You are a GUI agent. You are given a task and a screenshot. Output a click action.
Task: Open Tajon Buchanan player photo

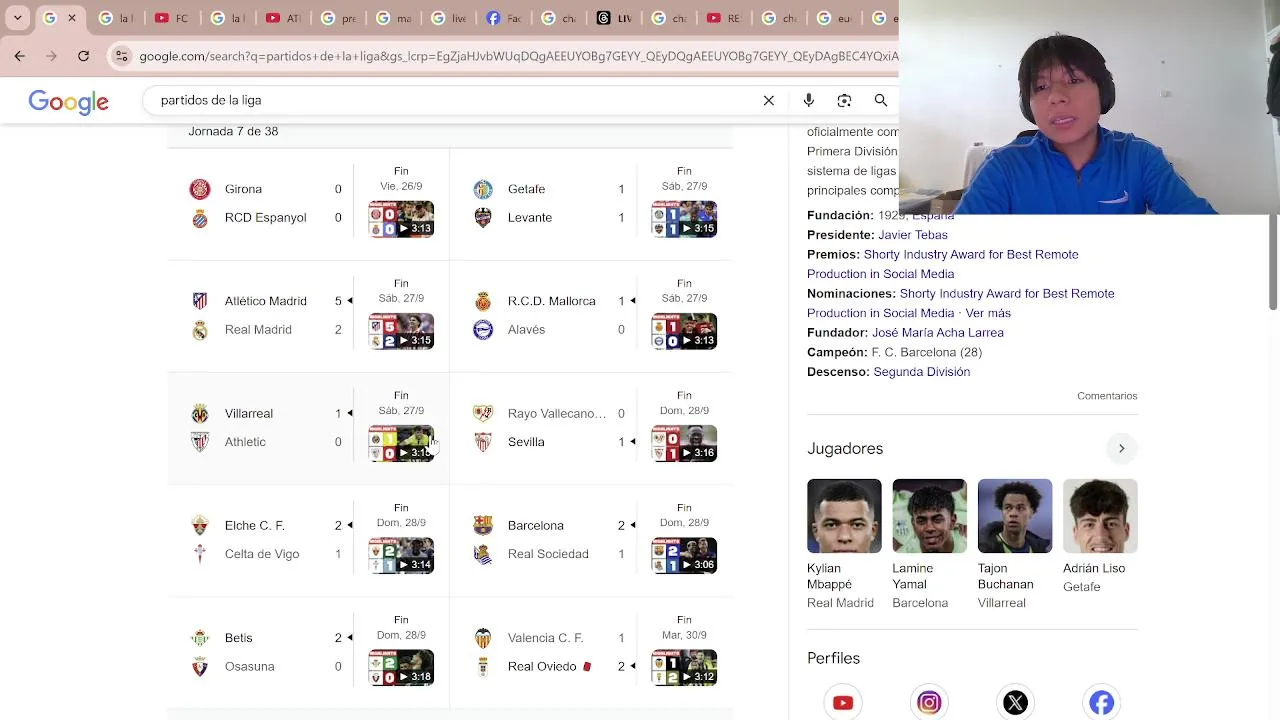click(1015, 516)
